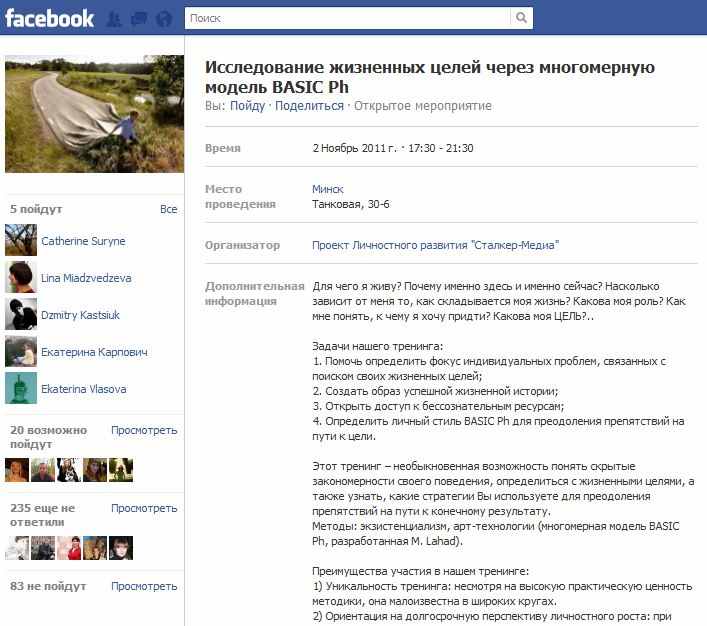707x626 pixels.
Task: Open the messages icon in header
Action: 139,19
